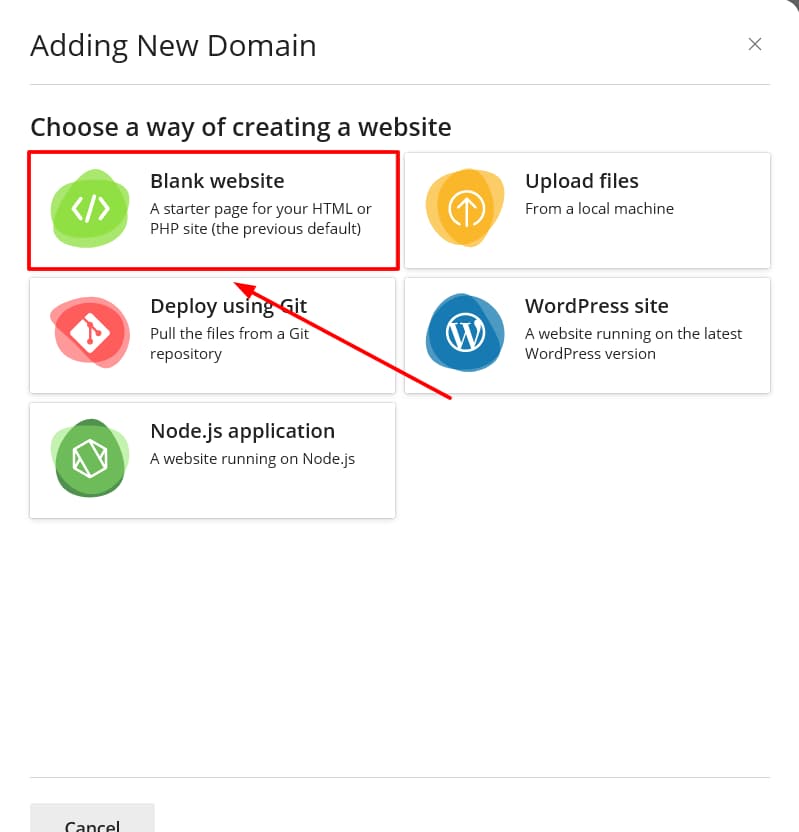Image resolution: width=799 pixels, height=832 pixels.
Task: Click 'Pull the files from a Git repository' text
Action: point(229,344)
